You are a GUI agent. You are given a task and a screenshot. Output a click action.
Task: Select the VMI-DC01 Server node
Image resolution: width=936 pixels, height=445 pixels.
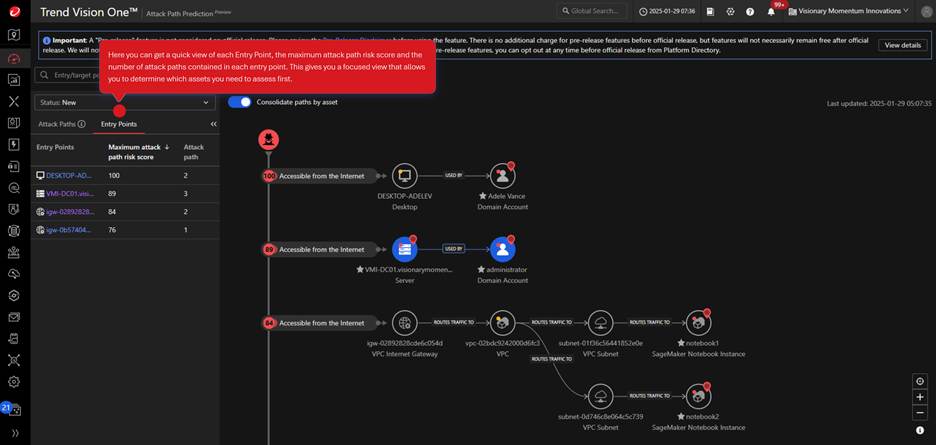pyautogui.click(x=404, y=250)
